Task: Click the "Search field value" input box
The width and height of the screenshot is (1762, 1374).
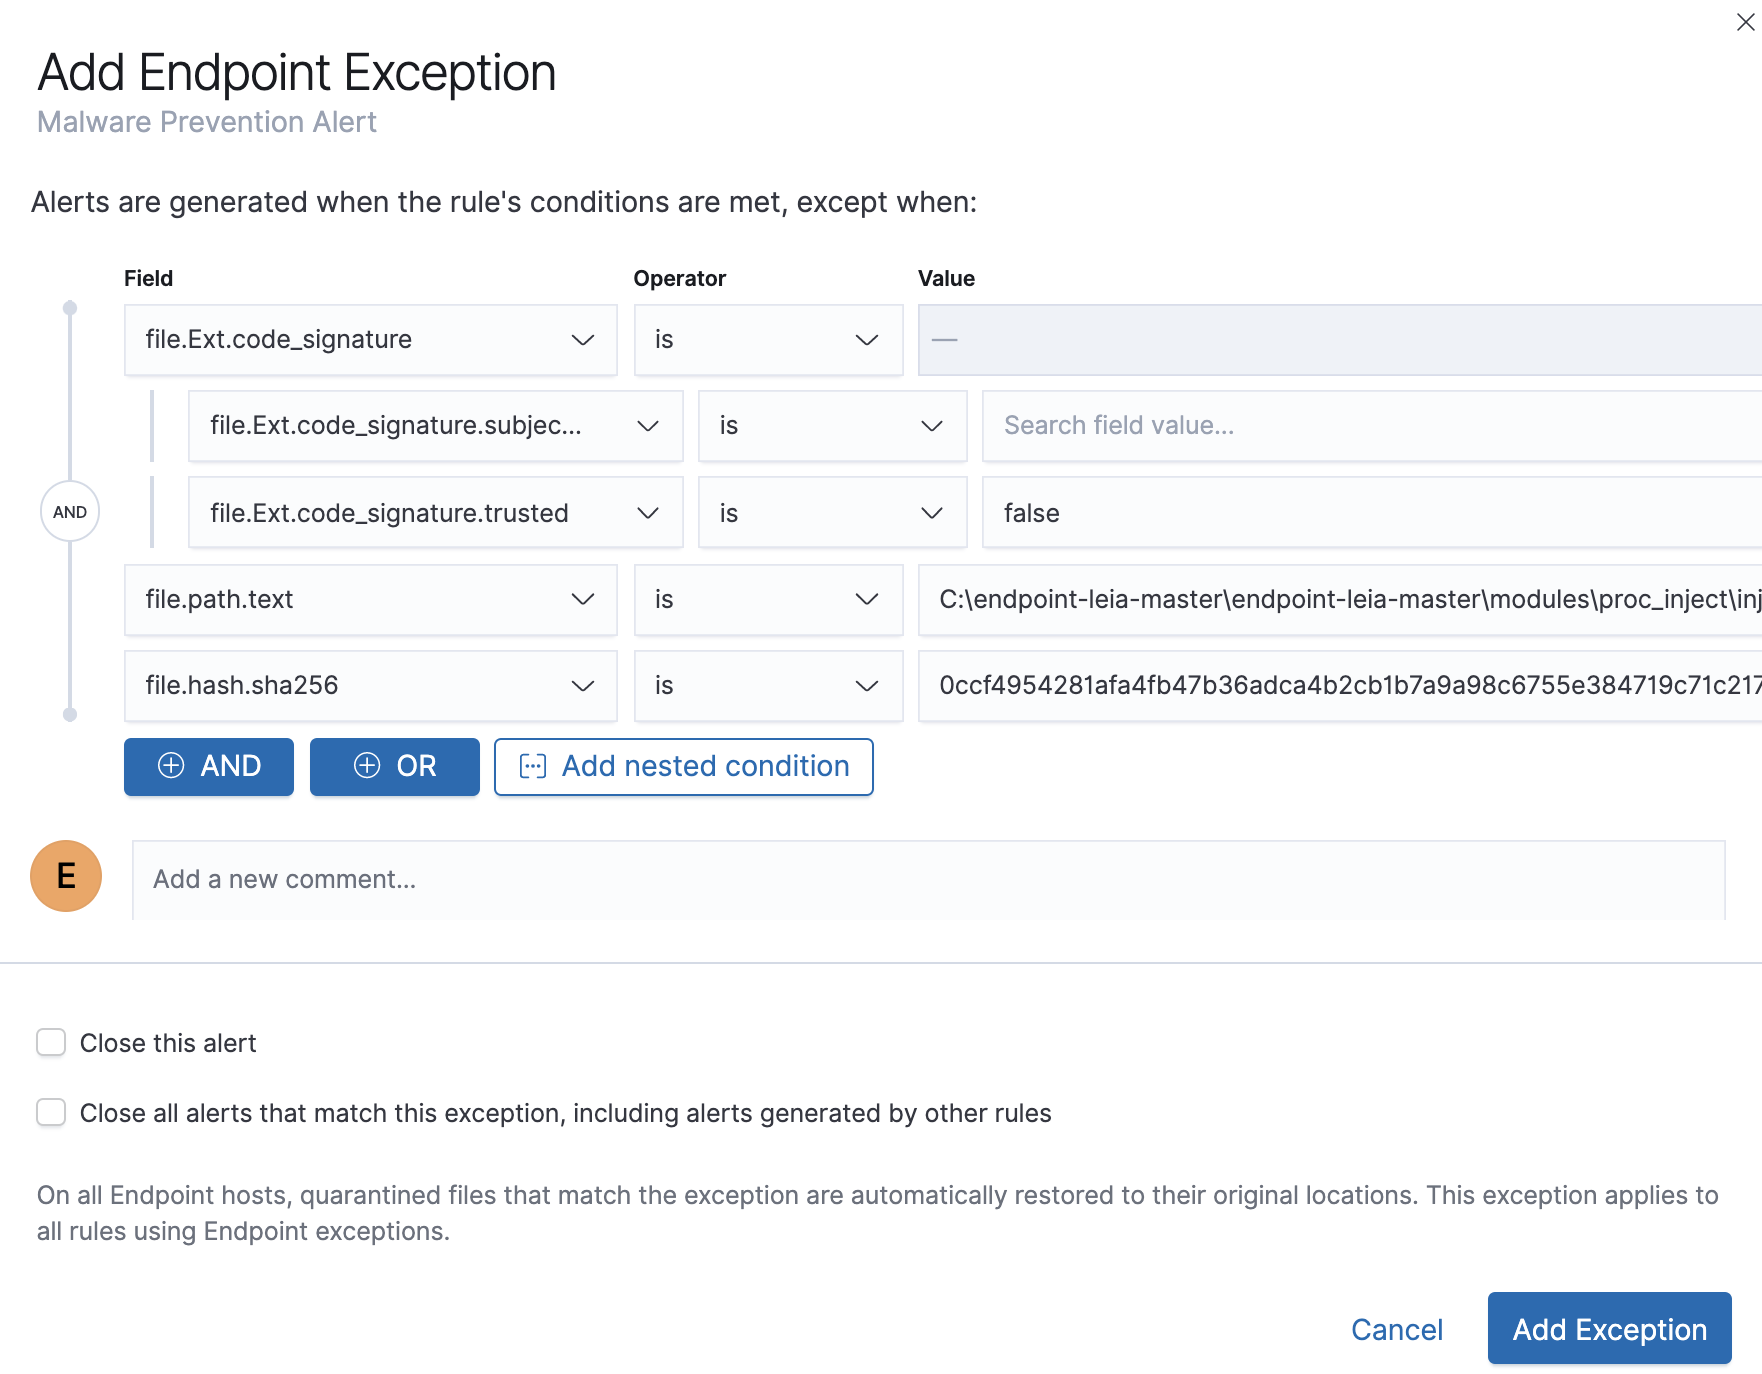Action: 1200,426
